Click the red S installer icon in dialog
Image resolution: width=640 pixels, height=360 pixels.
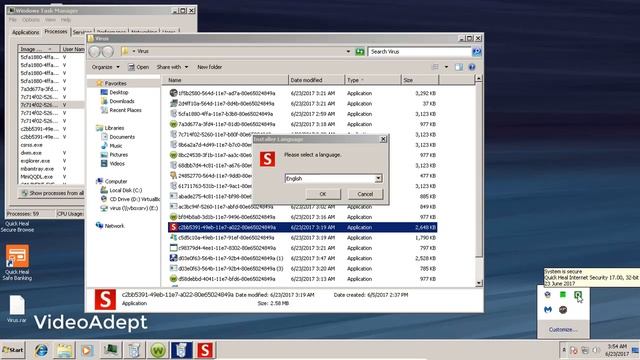267,159
